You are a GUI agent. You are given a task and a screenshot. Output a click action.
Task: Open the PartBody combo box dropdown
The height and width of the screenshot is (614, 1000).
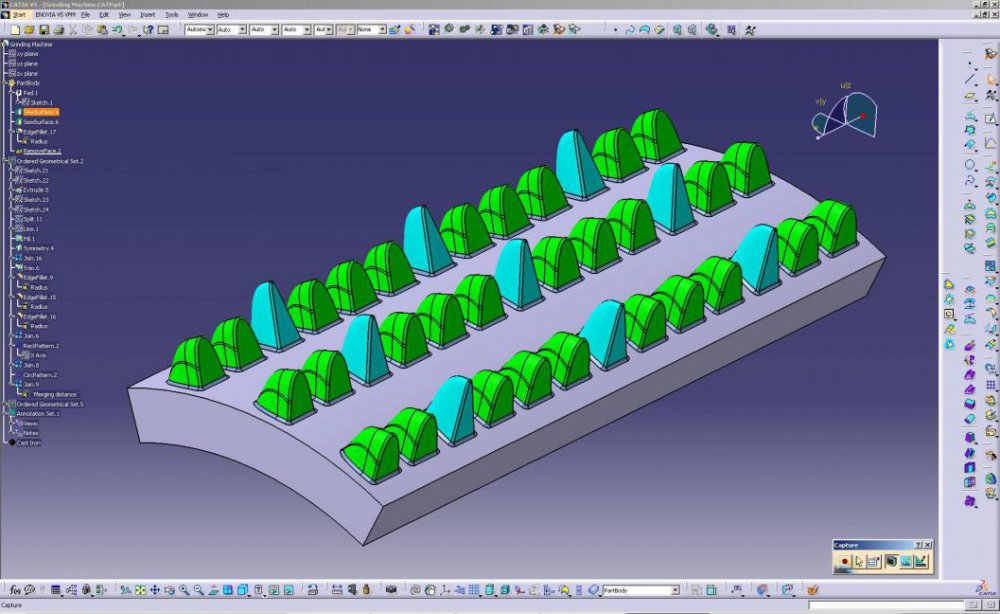(674, 591)
